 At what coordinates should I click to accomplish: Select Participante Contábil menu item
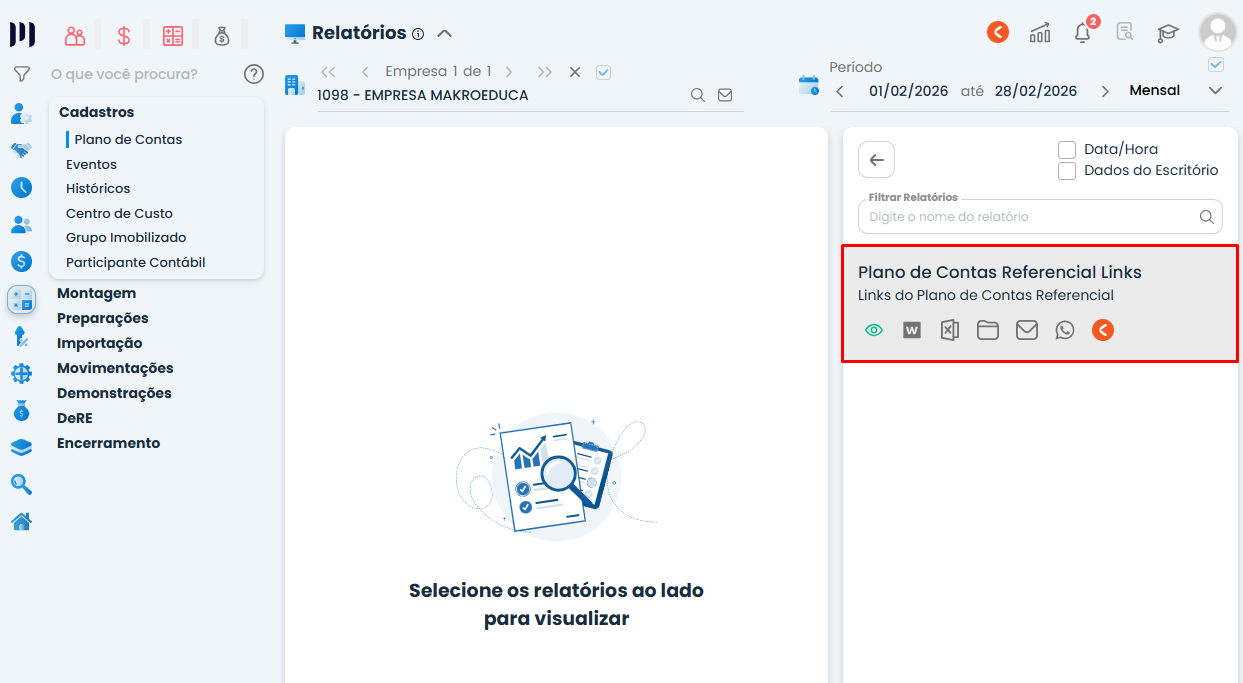[x=135, y=262]
